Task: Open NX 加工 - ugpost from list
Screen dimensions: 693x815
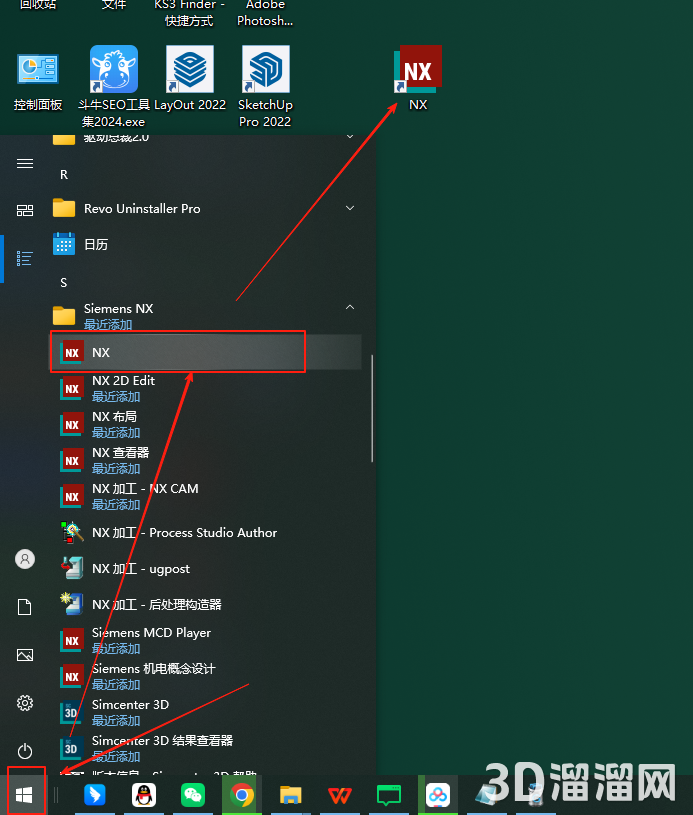Action: coord(140,569)
